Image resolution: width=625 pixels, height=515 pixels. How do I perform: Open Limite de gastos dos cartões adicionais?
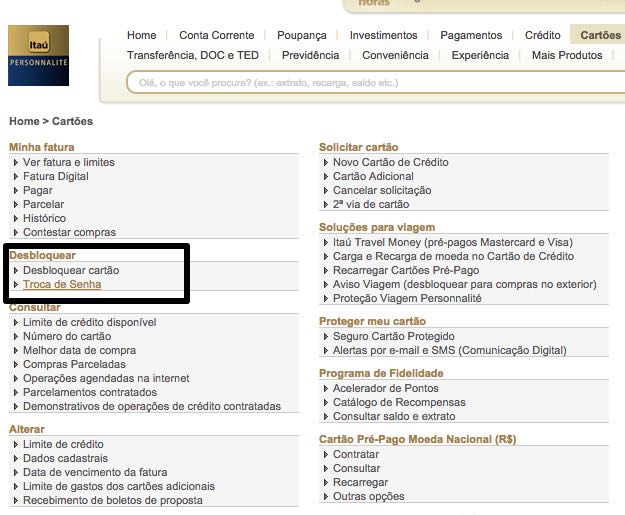119,486
